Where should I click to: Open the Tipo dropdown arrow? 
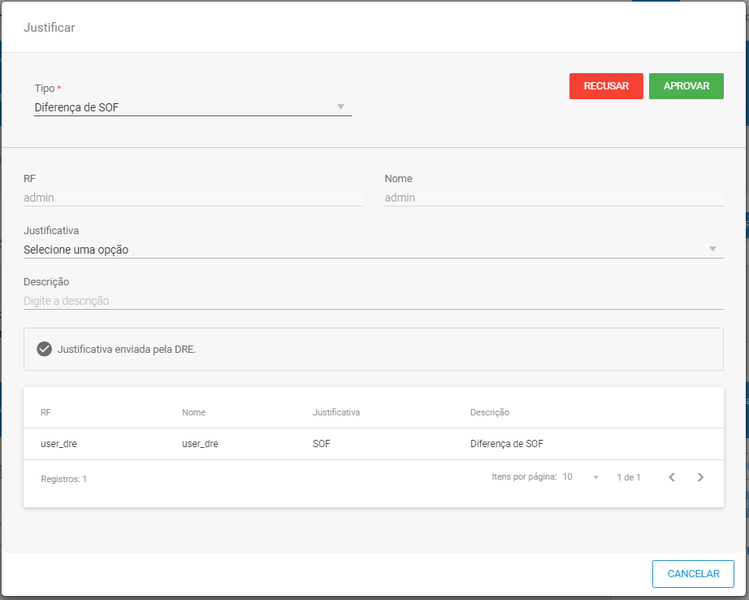(x=341, y=107)
